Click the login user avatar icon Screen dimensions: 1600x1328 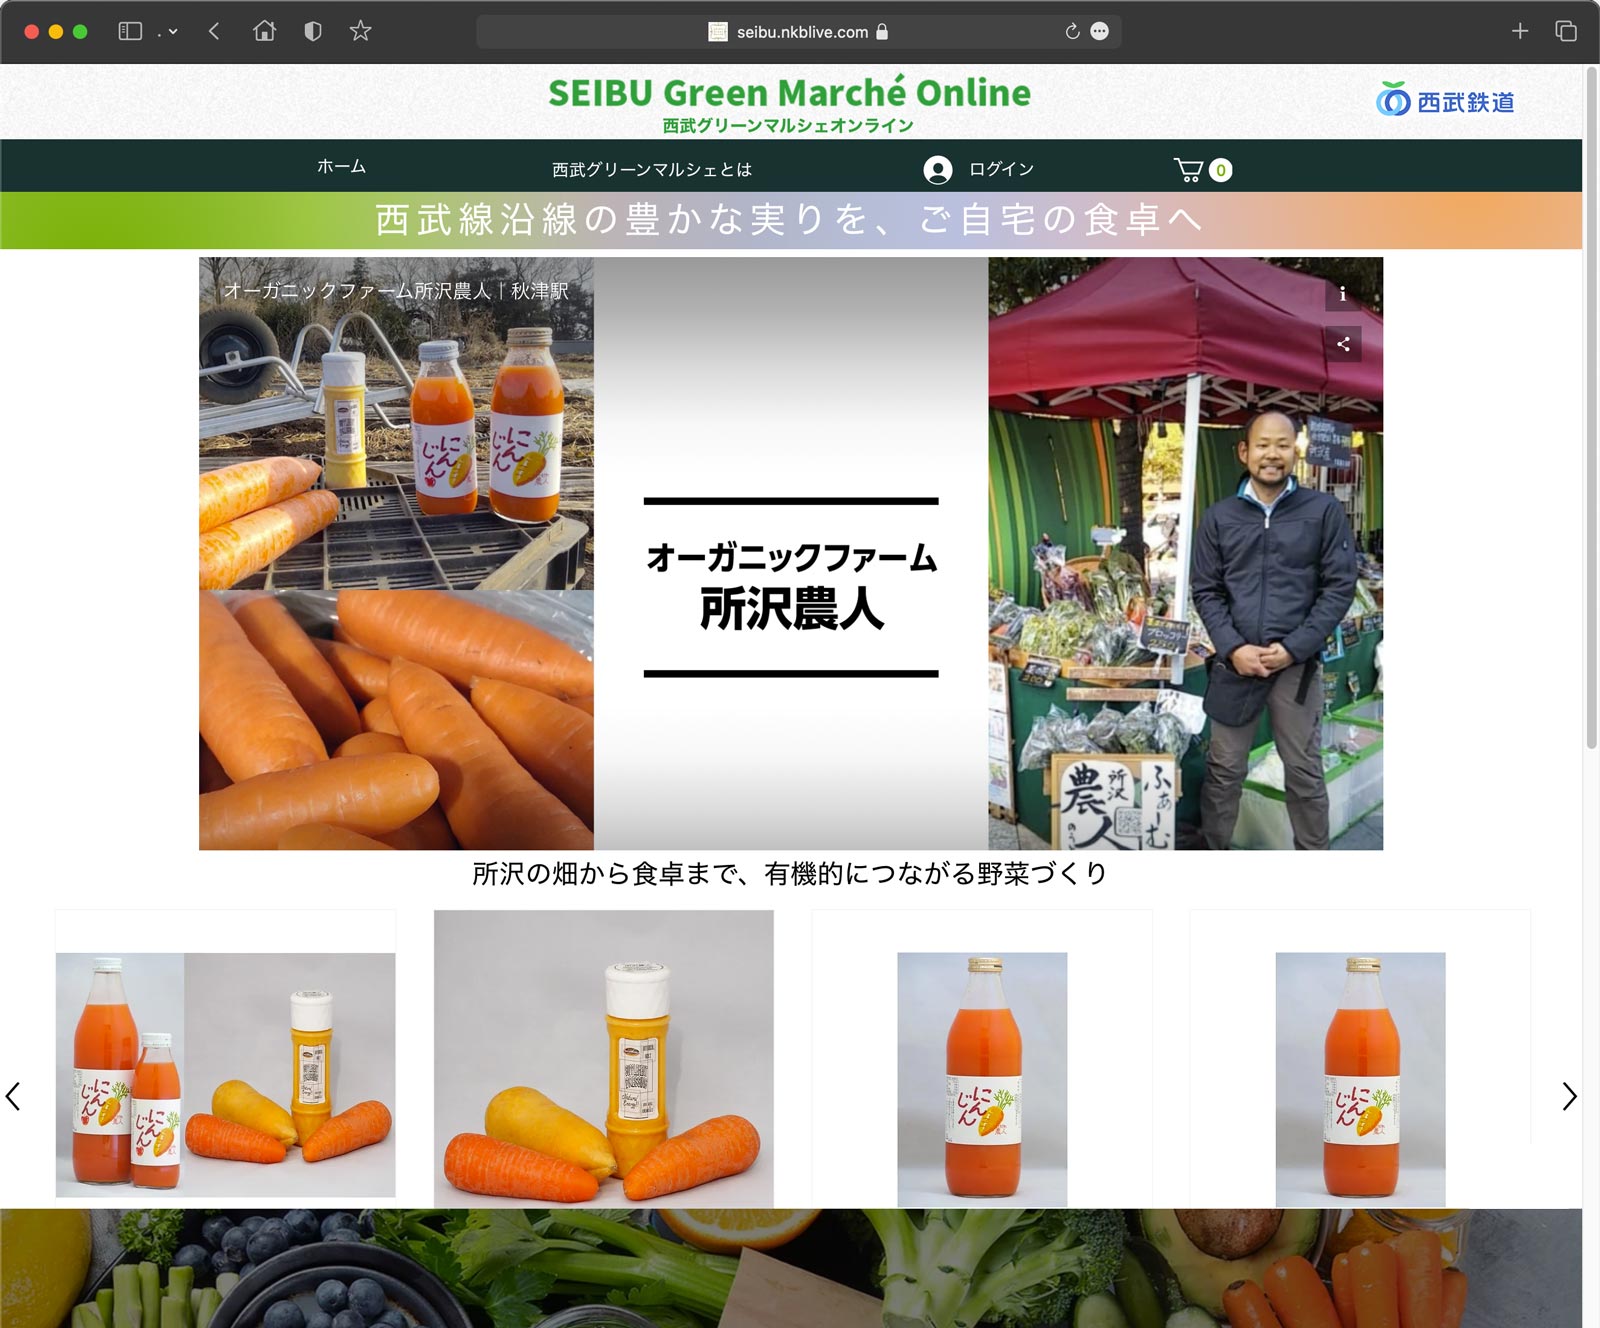pyautogui.click(x=937, y=170)
